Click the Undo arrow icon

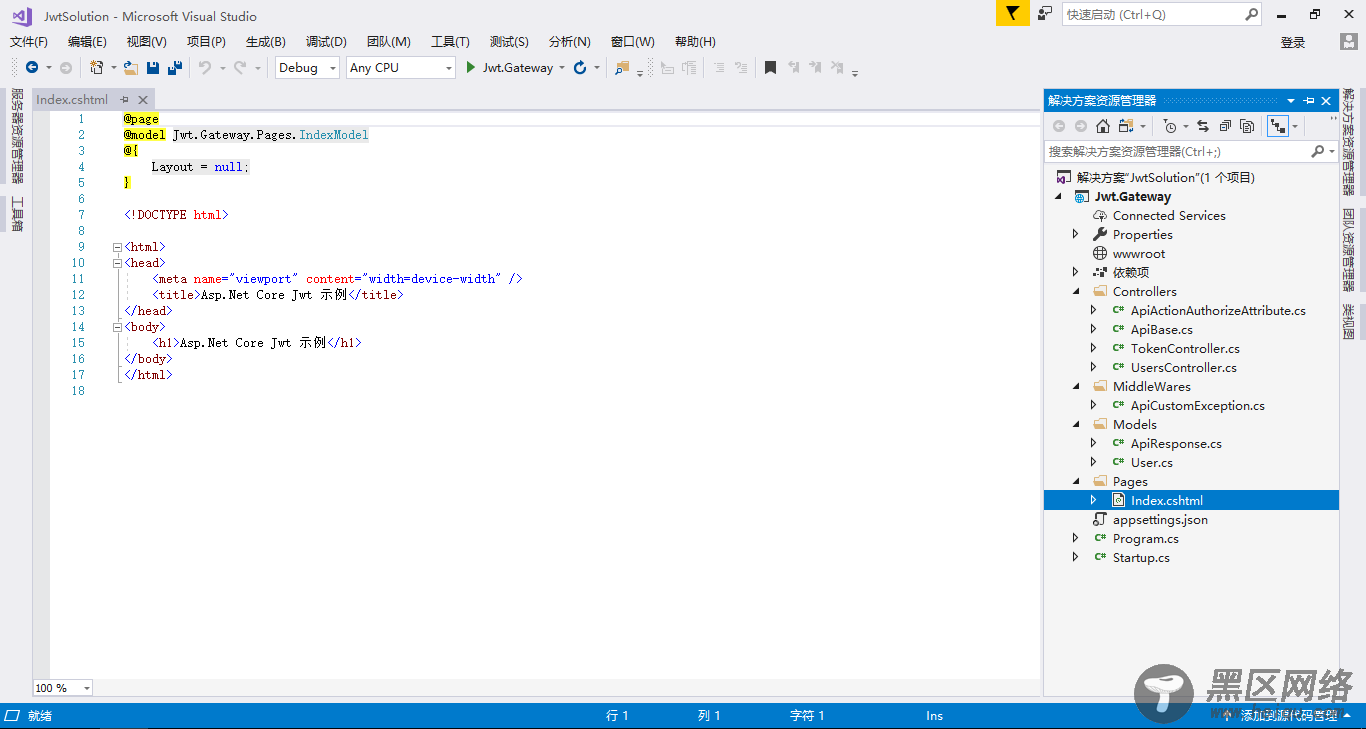pyautogui.click(x=204, y=68)
